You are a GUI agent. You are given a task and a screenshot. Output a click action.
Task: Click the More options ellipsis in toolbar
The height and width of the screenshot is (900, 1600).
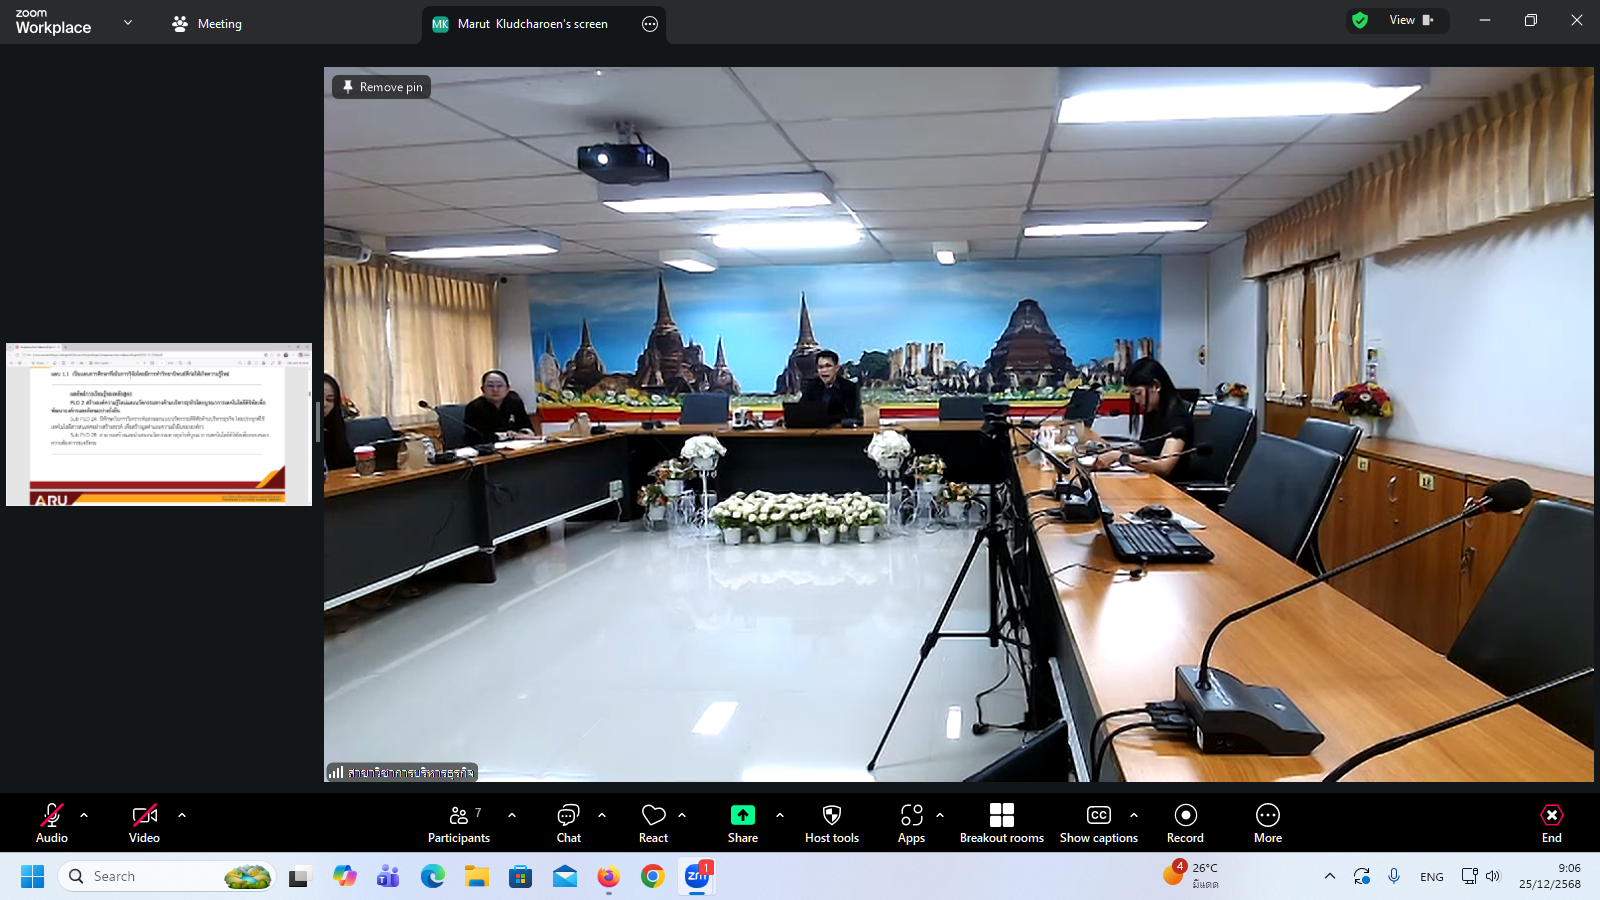1267,823
